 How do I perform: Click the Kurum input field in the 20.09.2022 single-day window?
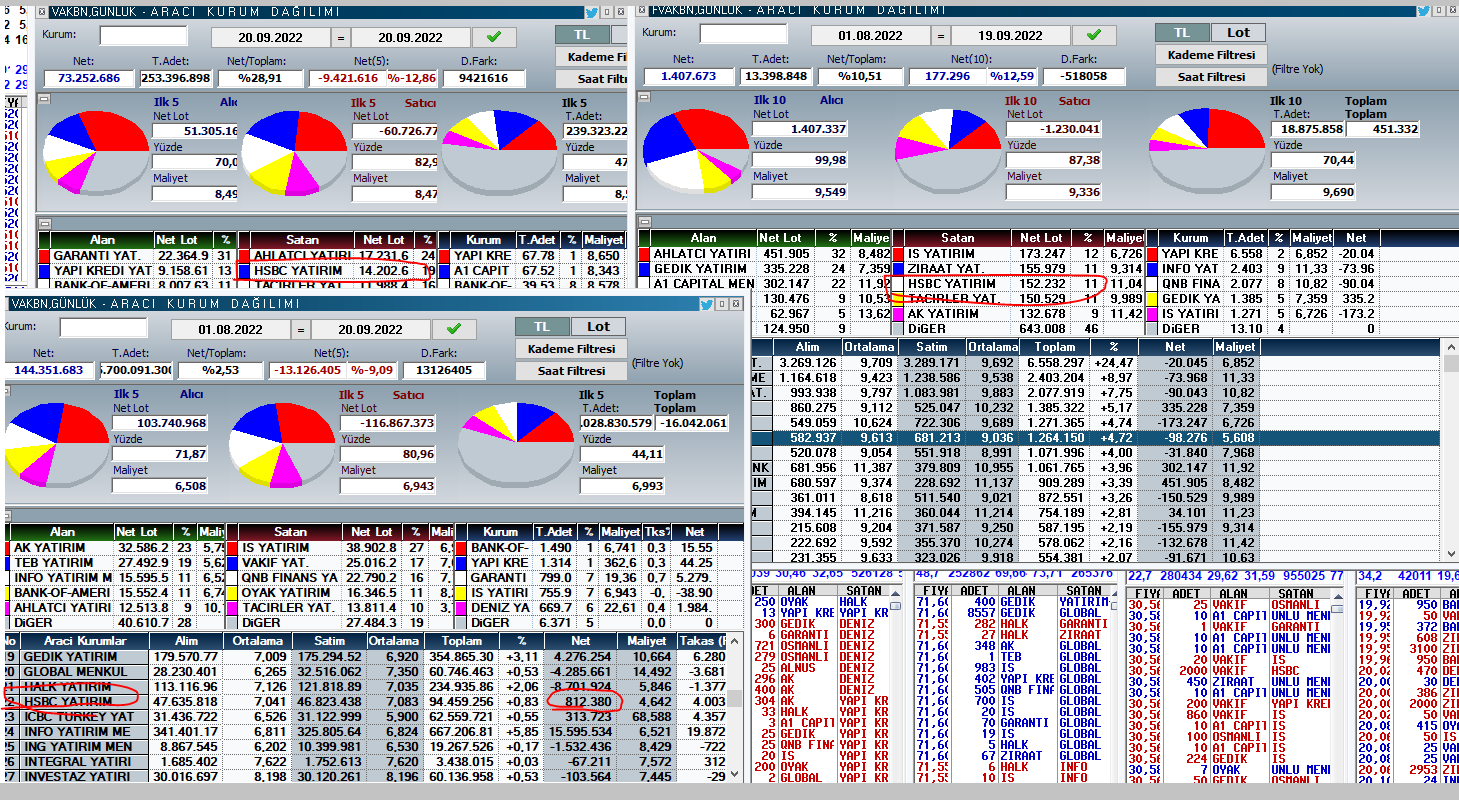coord(143,36)
